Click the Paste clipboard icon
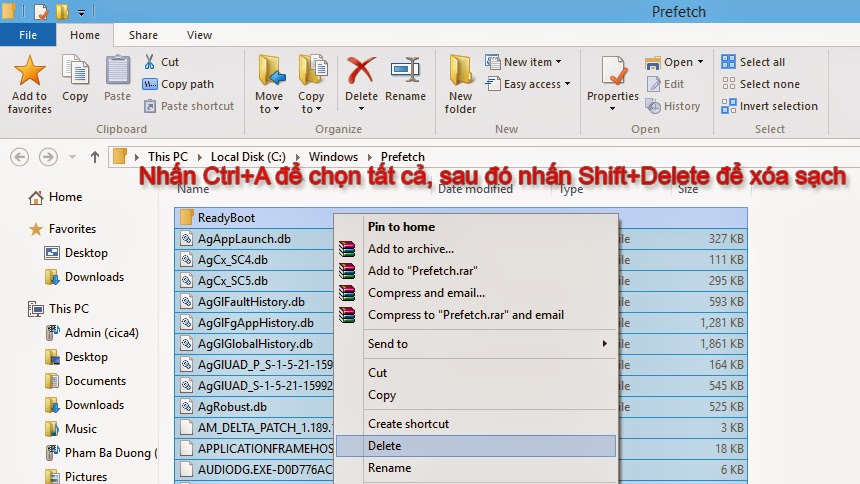 (117, 71)
